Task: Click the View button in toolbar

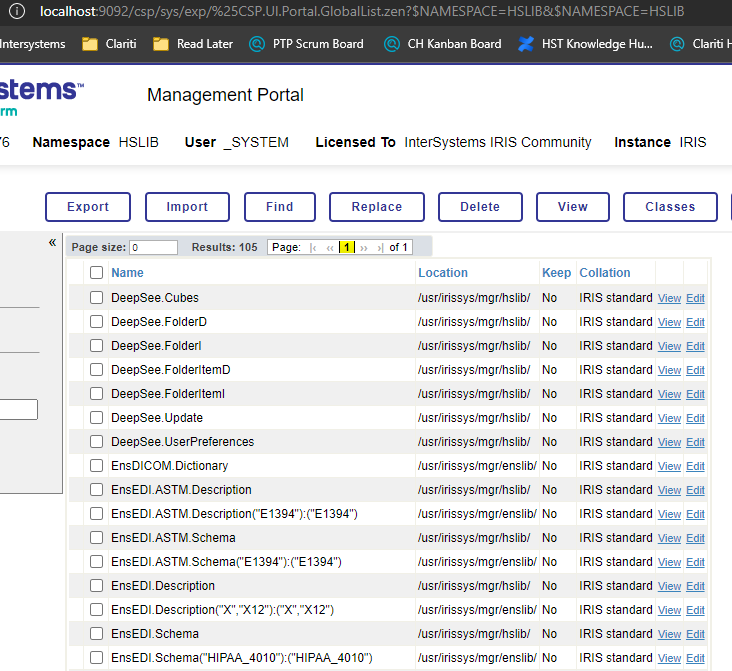Action: coord(573,207)
